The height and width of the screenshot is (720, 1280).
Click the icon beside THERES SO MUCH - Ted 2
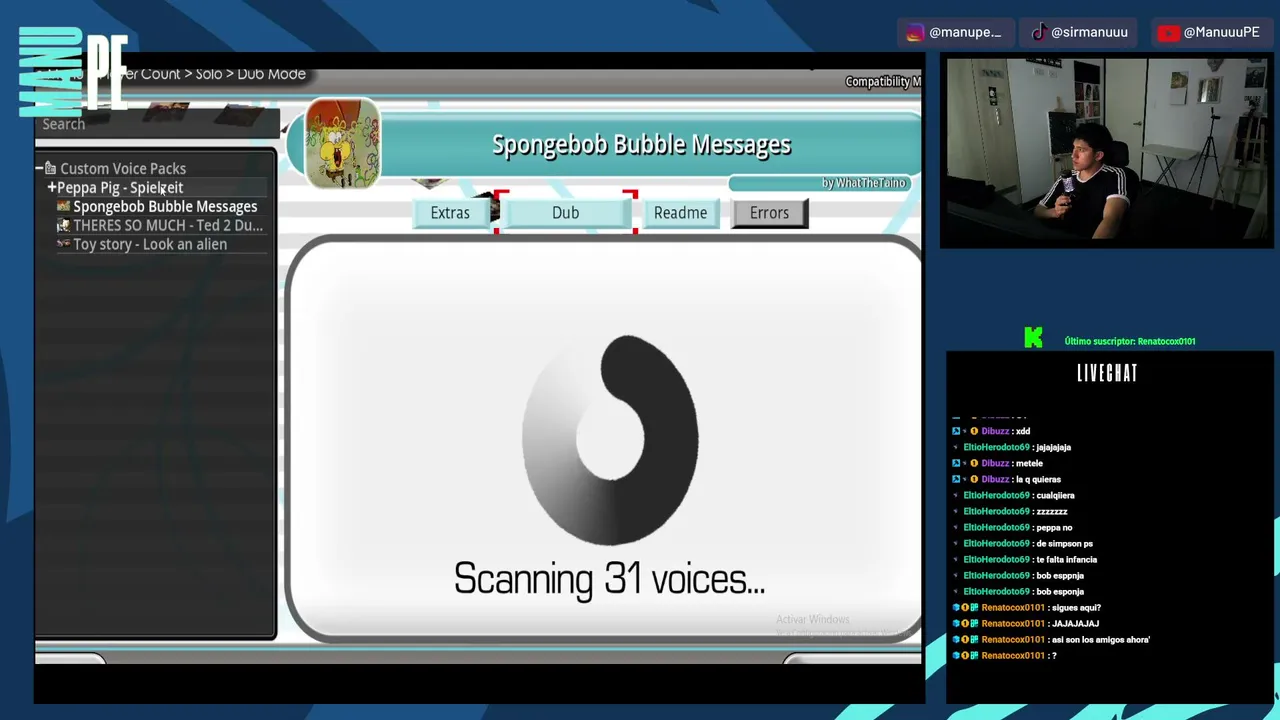[63, 225]
